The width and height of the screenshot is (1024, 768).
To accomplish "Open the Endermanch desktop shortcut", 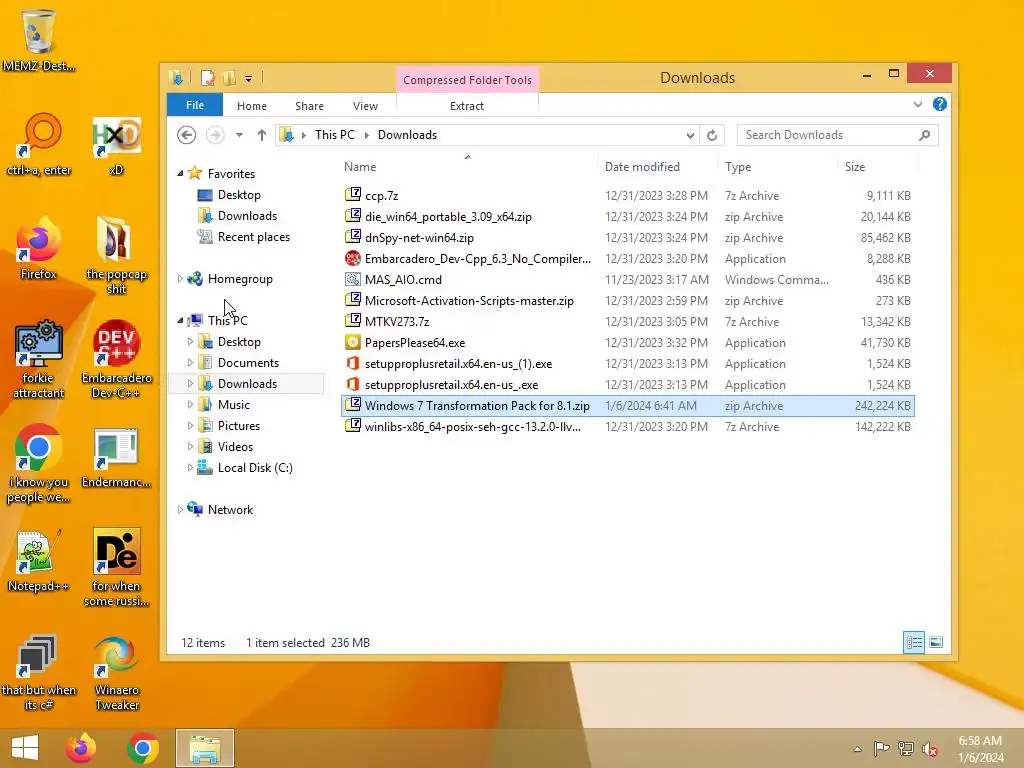I will pos(116,458).
